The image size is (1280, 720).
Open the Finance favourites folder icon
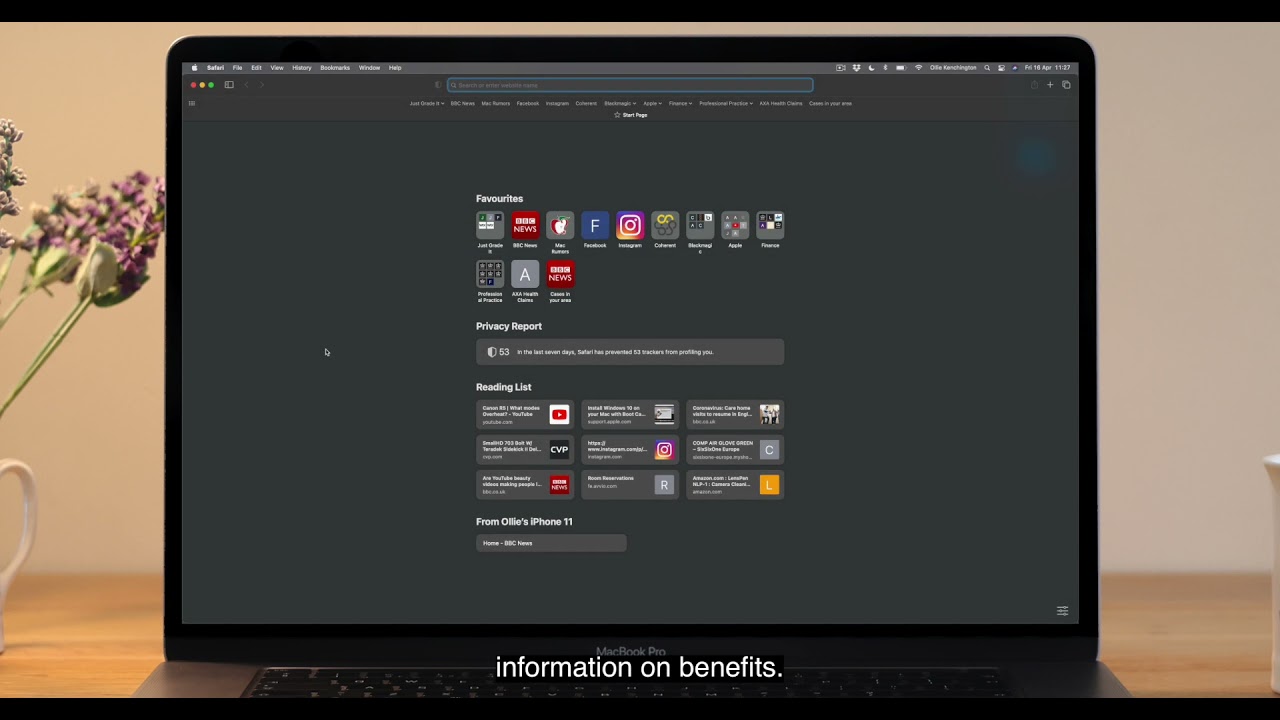770,225
